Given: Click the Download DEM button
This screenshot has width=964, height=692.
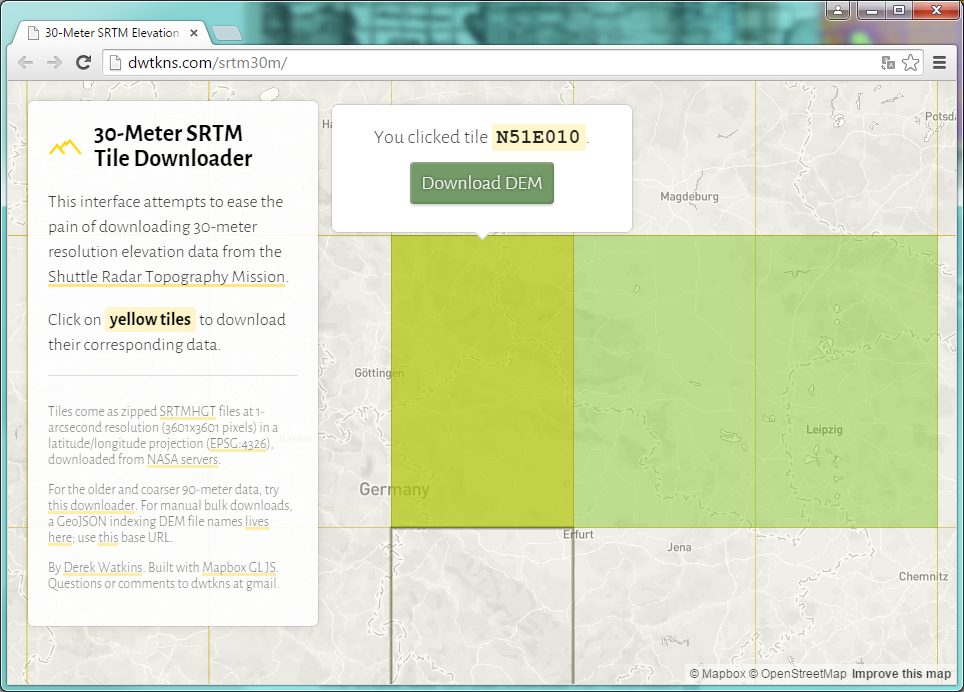Looking at the screenshot, I should click(481, 183).
